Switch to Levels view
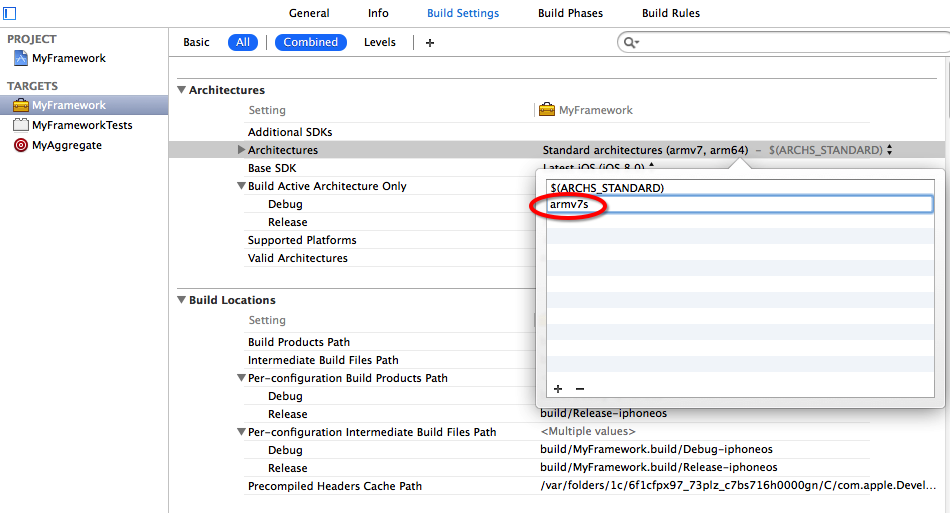This screenshot has height=513, width=950. pos(379,42)
